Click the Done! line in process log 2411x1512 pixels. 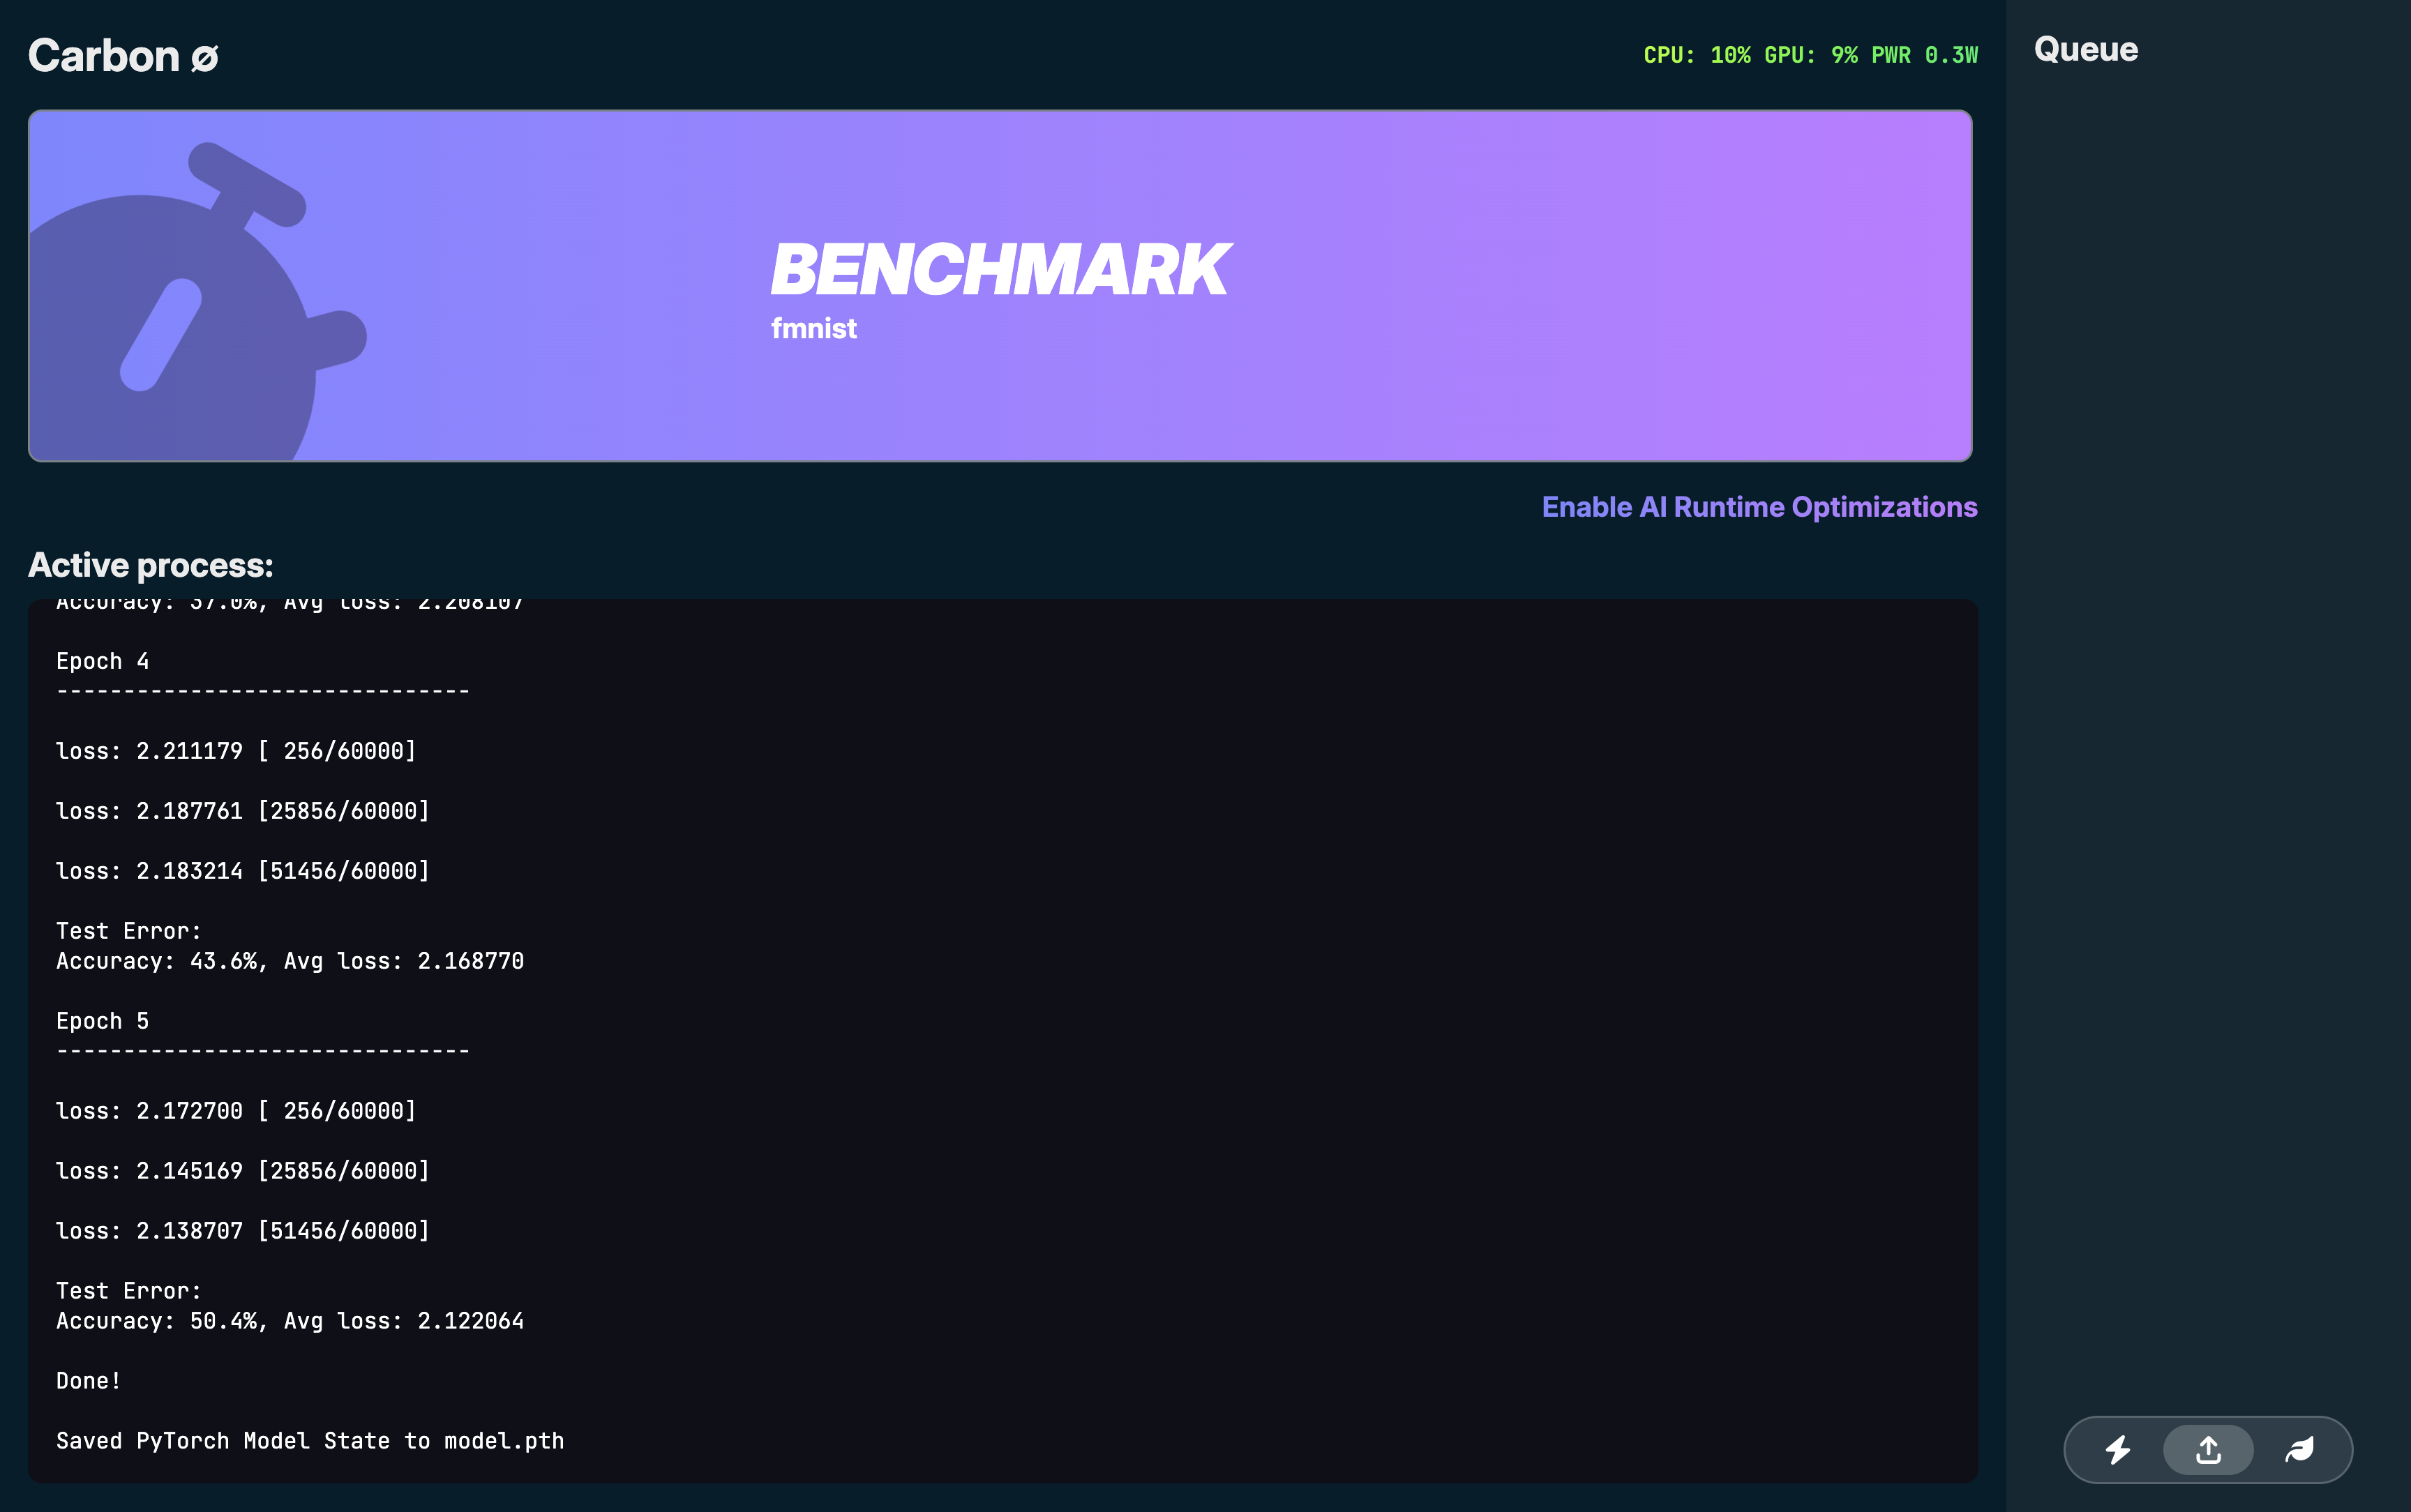[x=88, y=1381]
